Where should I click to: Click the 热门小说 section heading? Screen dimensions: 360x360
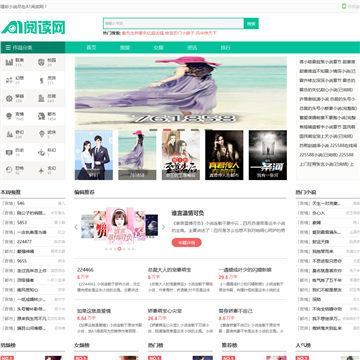pyautogui.click(x=306, y=192)
